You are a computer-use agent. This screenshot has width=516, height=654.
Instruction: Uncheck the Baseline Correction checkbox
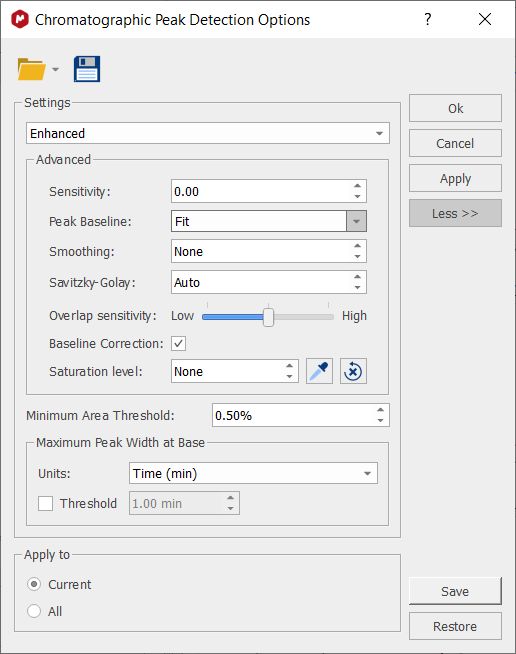click(179, 343)
